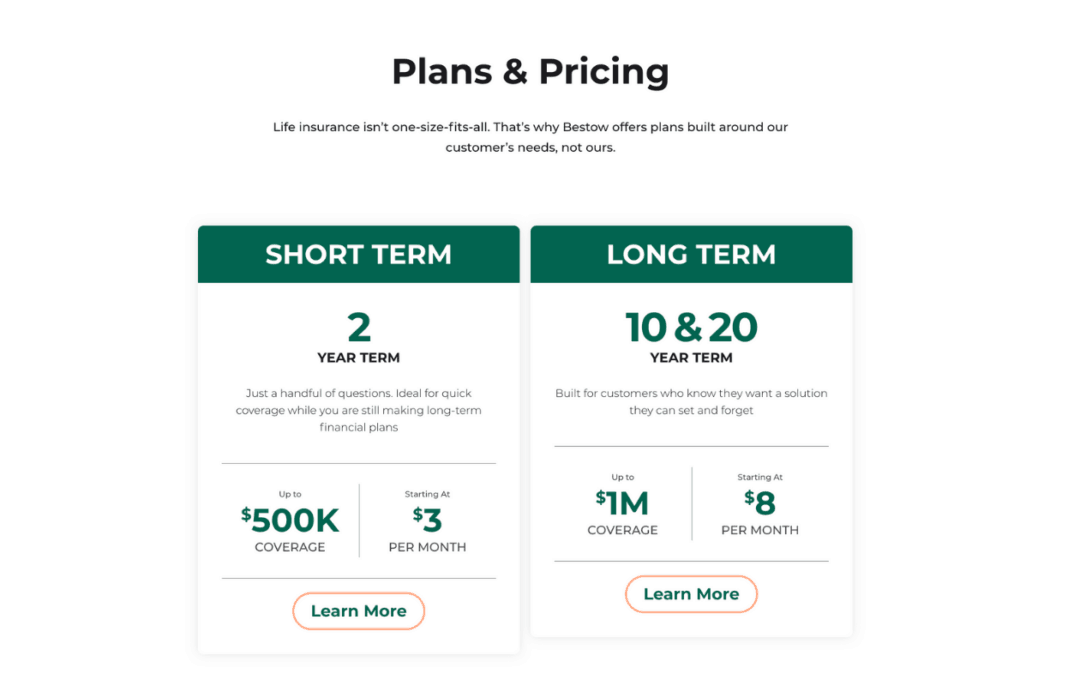Select the Short Term pricing card

pos(358,438)
